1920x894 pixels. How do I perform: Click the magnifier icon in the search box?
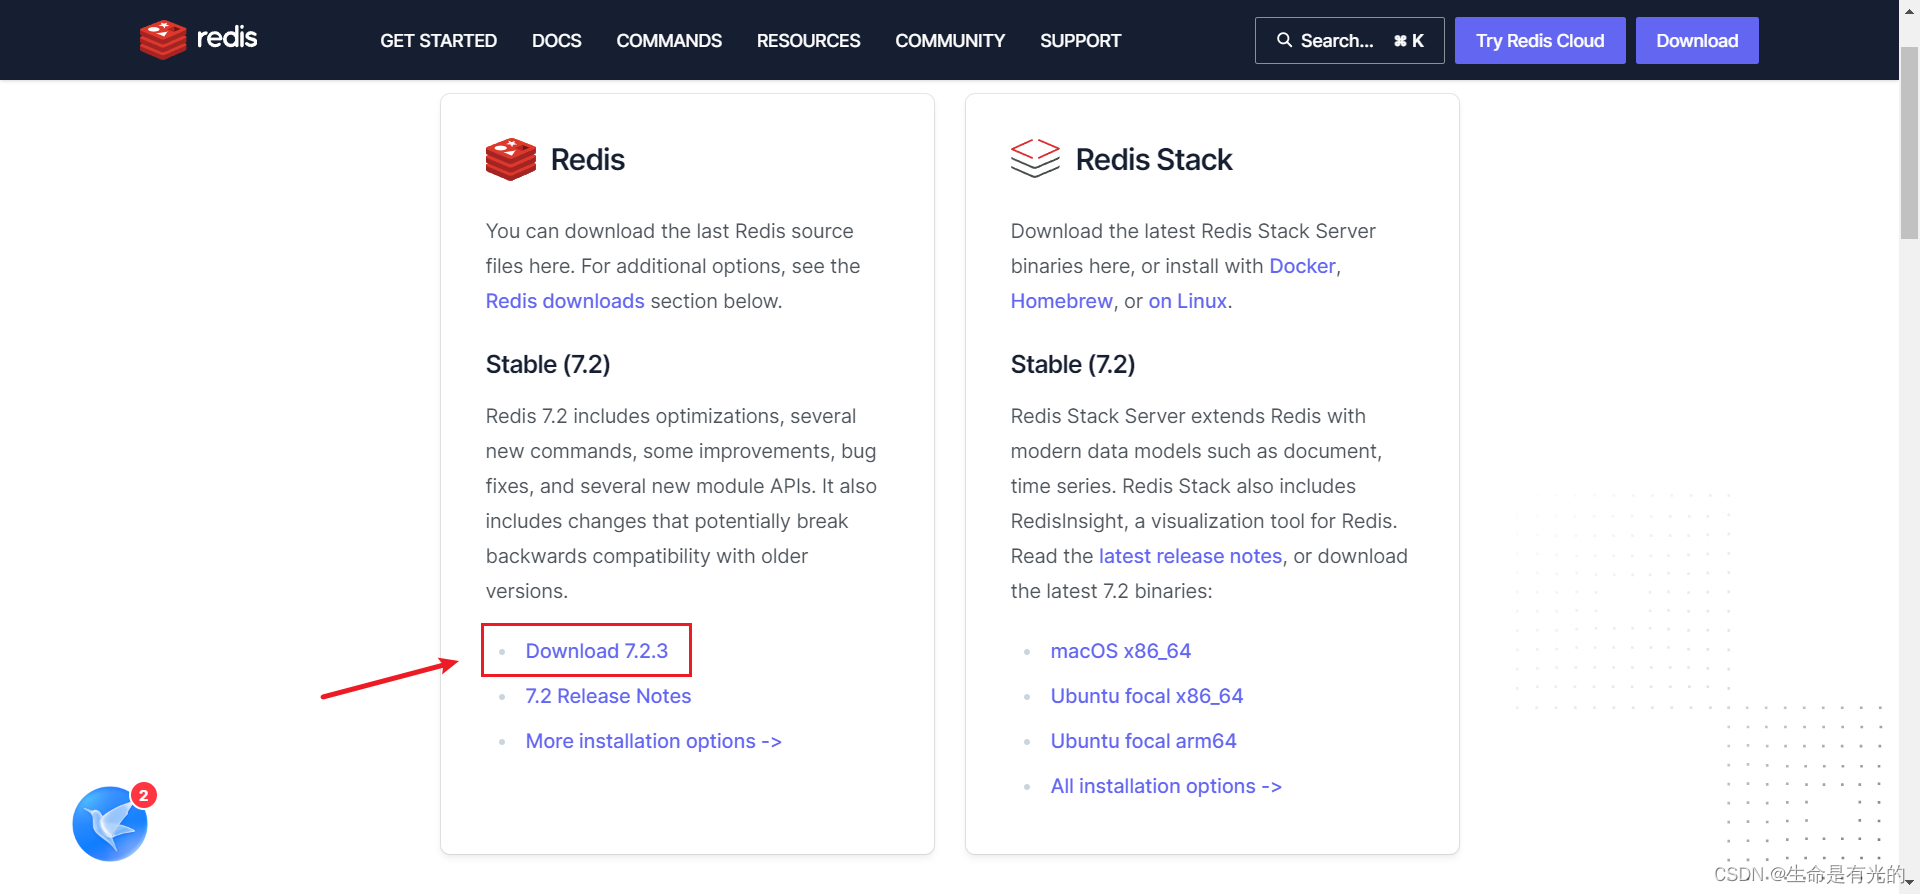point(1284,40)
